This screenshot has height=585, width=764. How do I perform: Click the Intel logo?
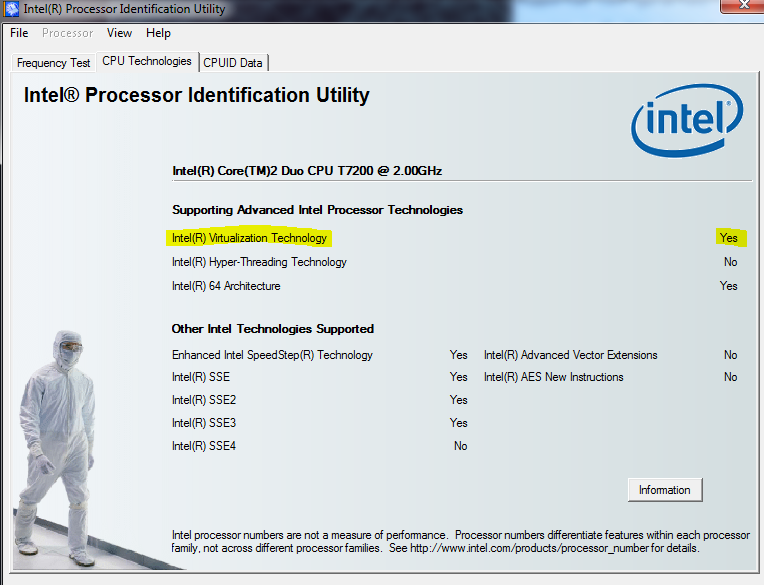687,120
